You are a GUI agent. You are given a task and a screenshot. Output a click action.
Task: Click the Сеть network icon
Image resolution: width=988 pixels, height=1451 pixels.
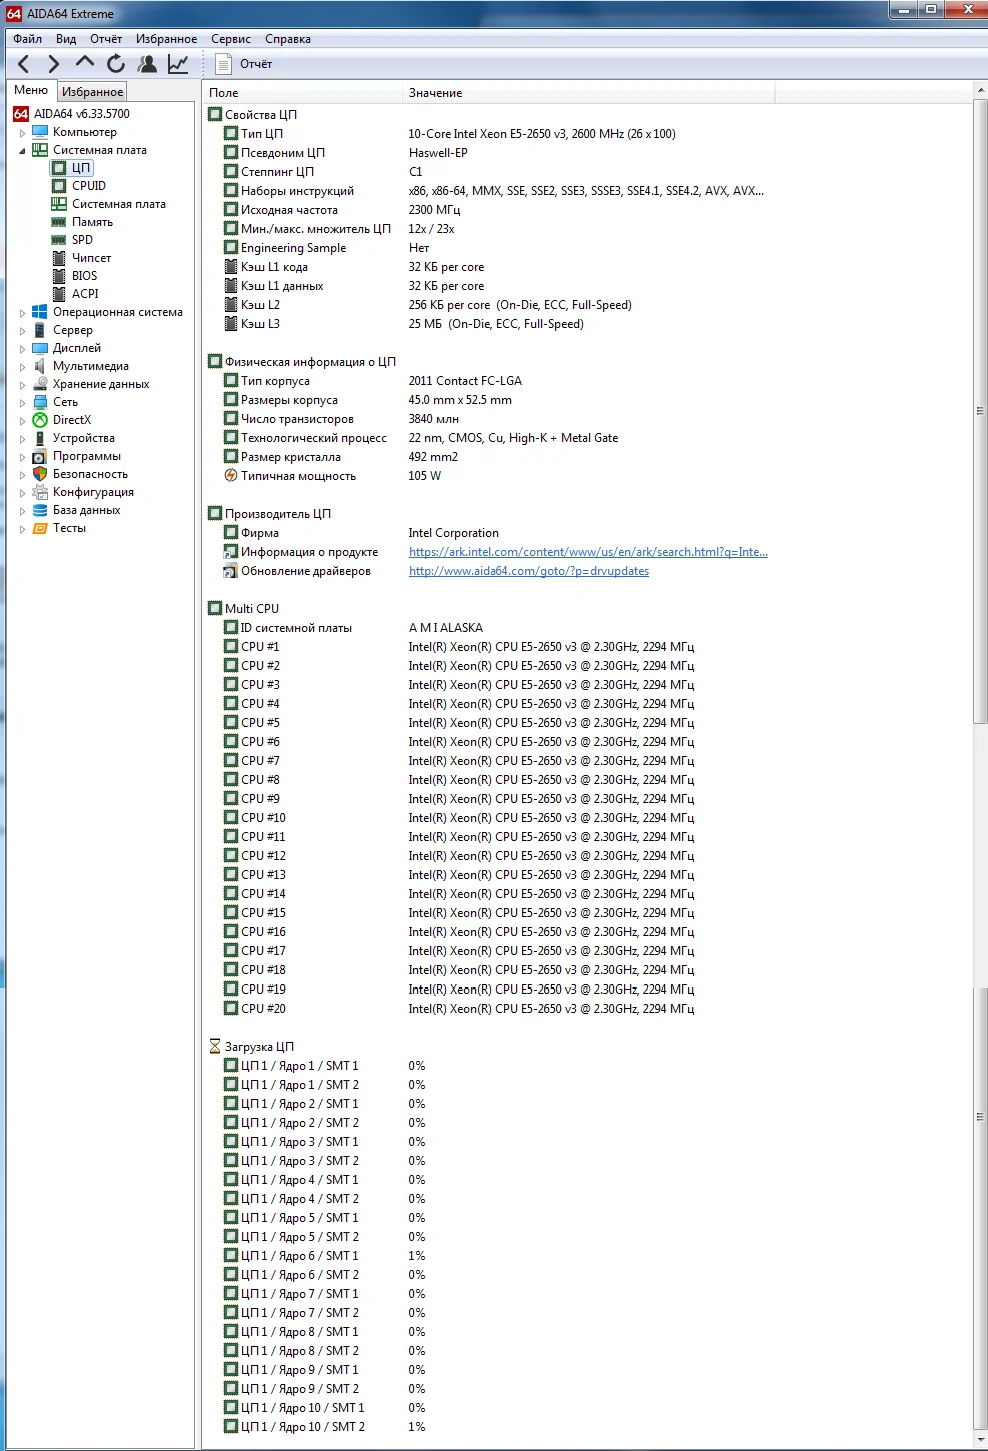tap(40, 402)
